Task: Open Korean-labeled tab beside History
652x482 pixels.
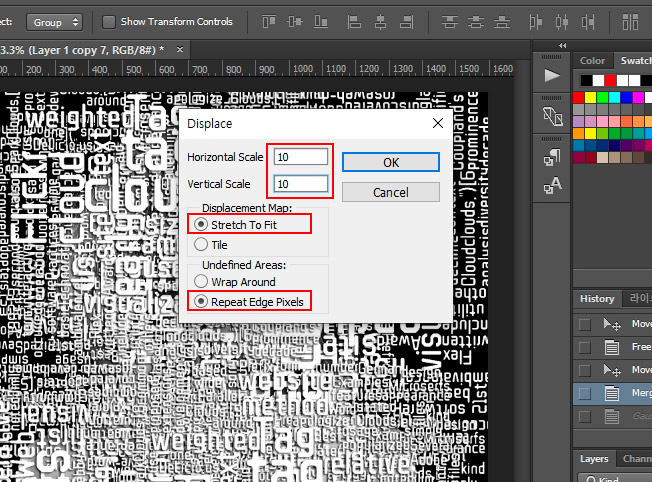Action: tap(638, 299)
